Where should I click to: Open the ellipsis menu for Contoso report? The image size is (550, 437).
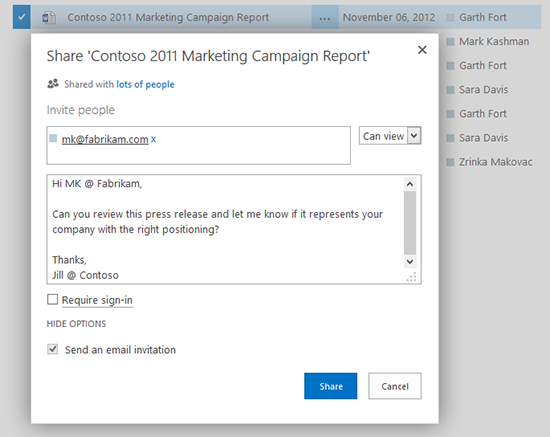click(325, 17)
